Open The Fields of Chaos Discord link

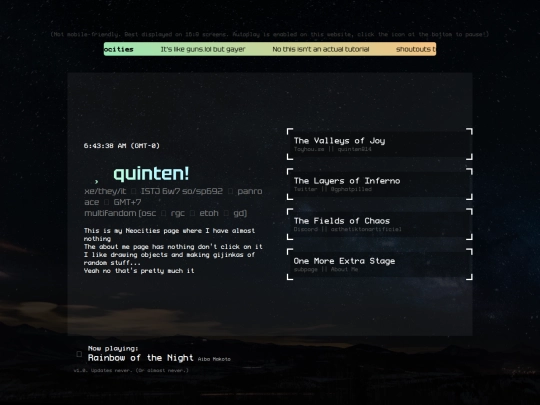pyautogui.click(x=380, y=224)
